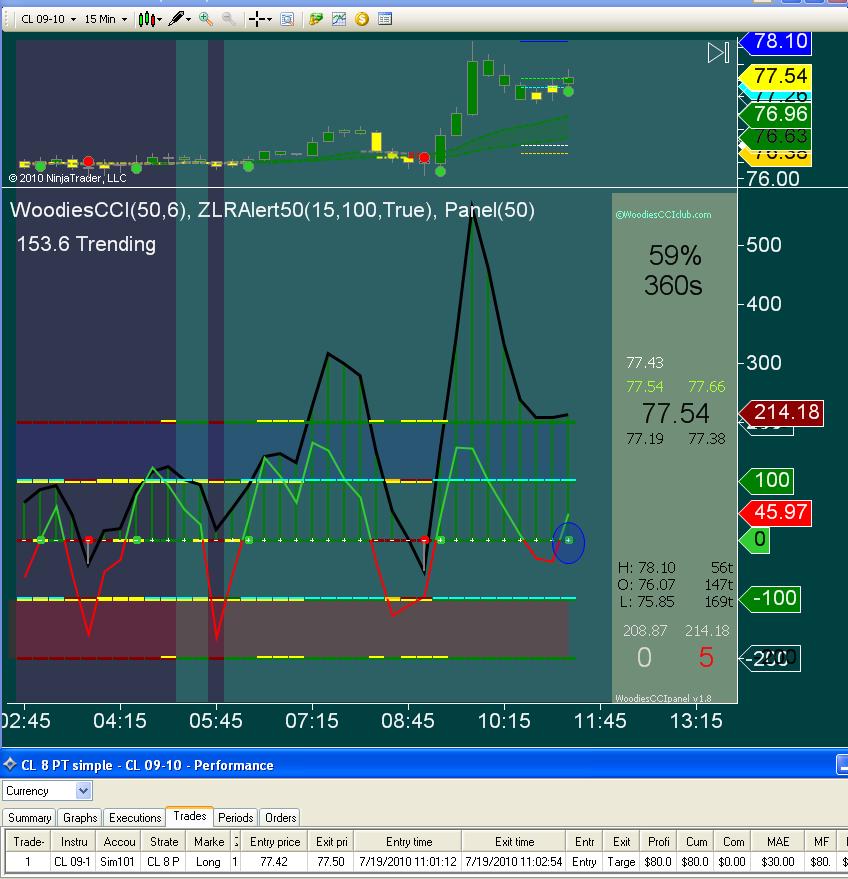
Task: Click the red 5 counter in panel
Action: click(x=706, y=657)
